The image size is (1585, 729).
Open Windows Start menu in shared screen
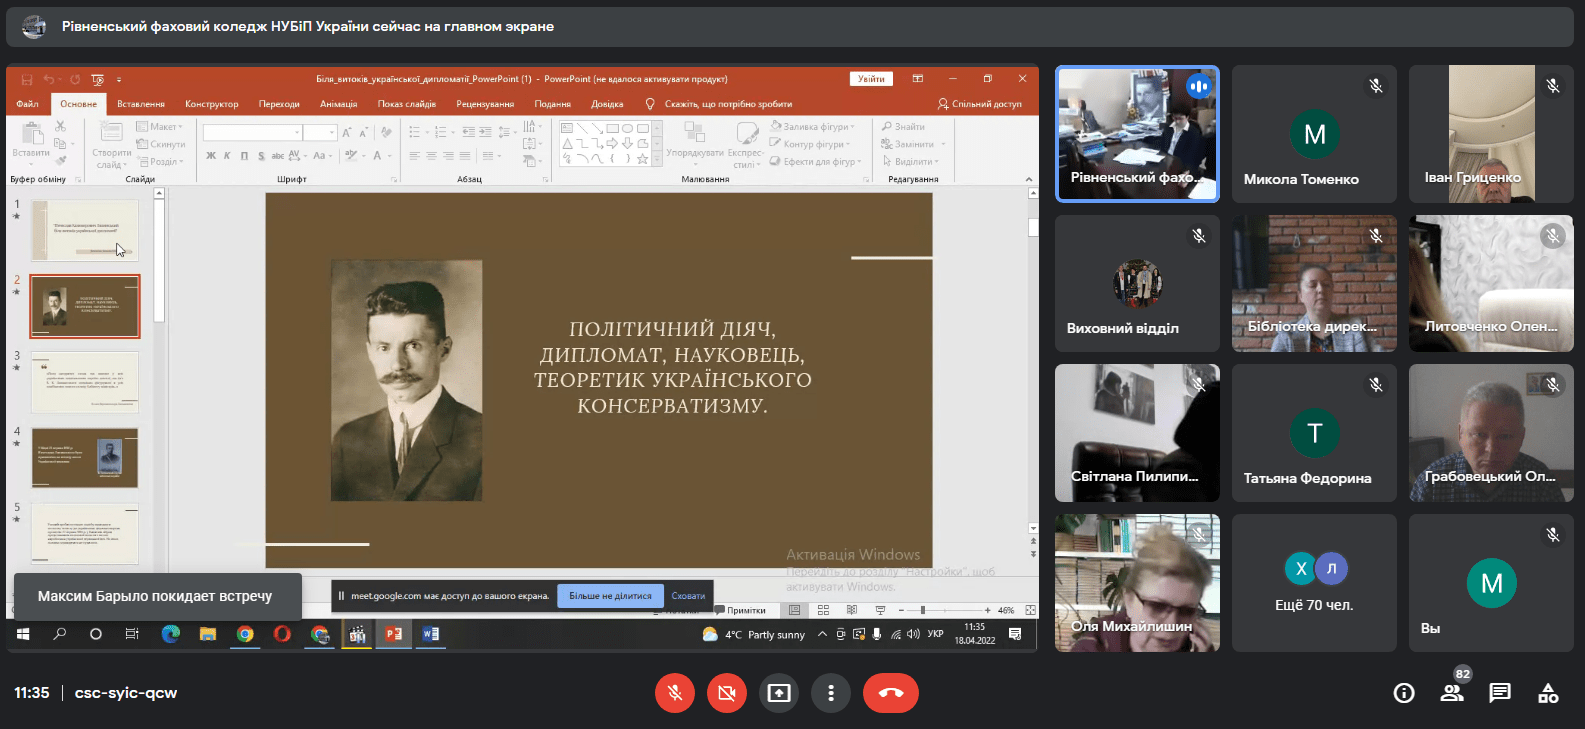coord(23,634)
